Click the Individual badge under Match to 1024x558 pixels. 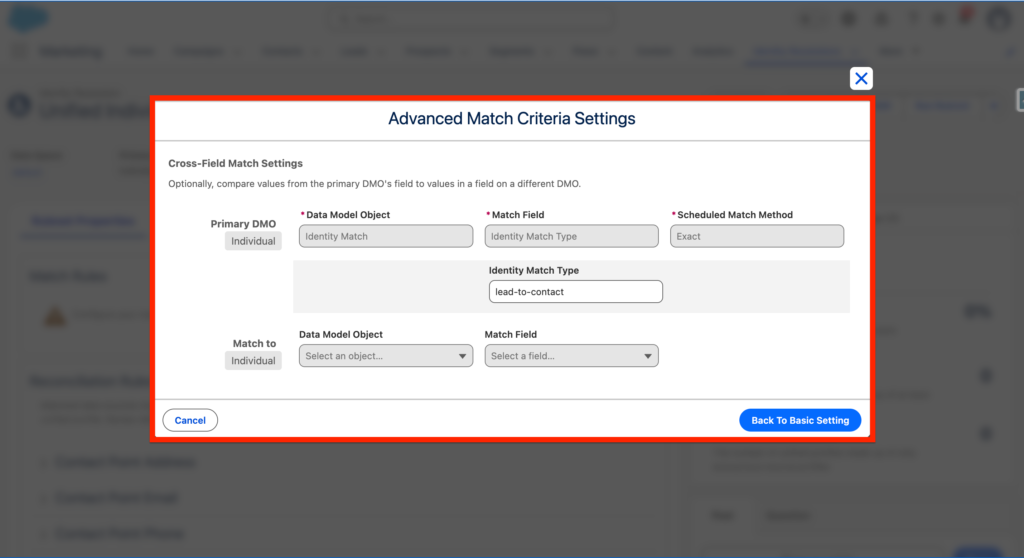[253, 361]
